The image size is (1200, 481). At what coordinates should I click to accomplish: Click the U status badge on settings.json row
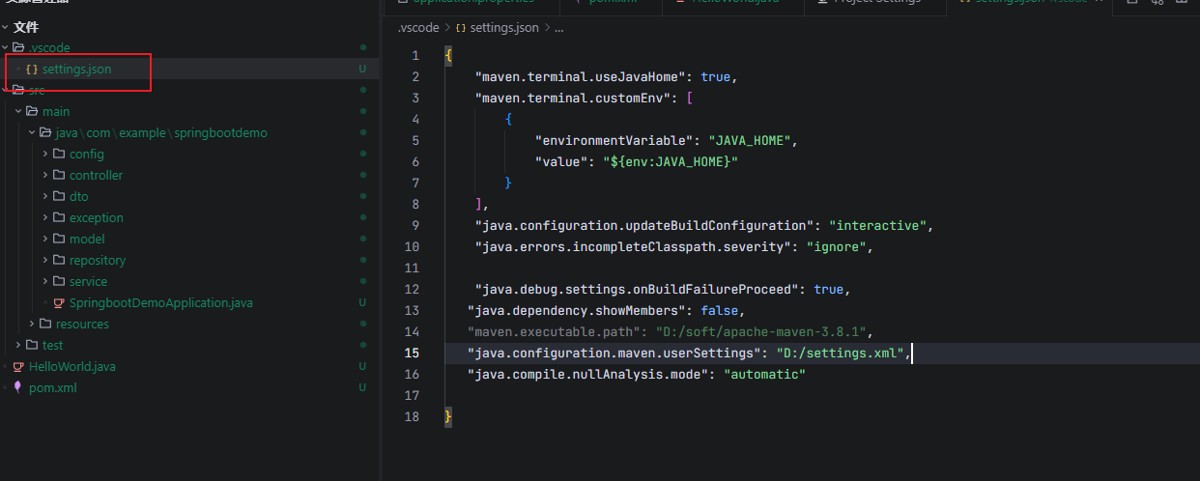pyautogui.click(x=363, y=69)
